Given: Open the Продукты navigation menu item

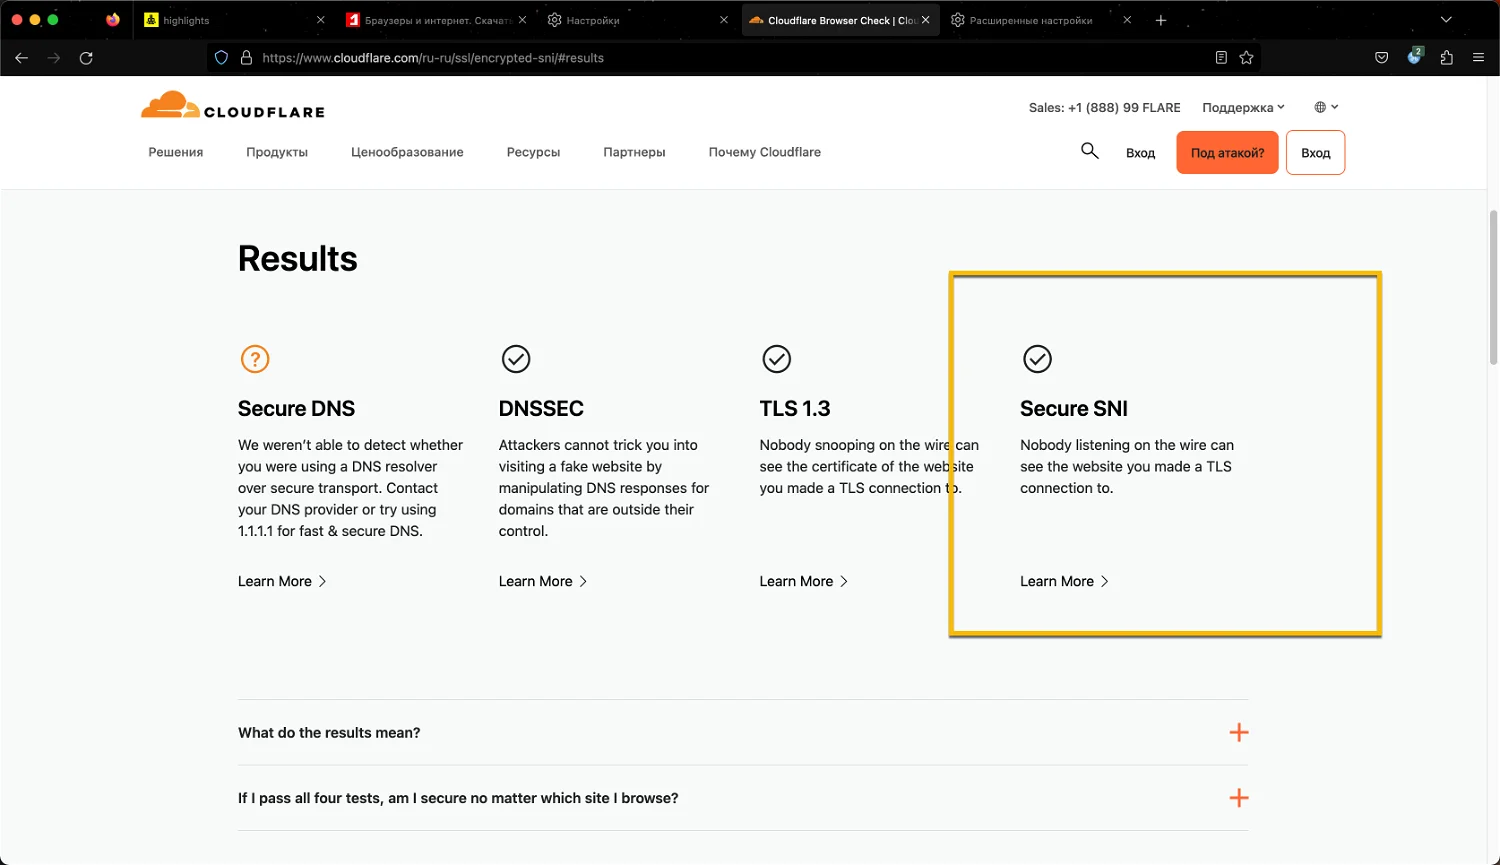Looking at the screenshot, I should [x=277, y=152].
